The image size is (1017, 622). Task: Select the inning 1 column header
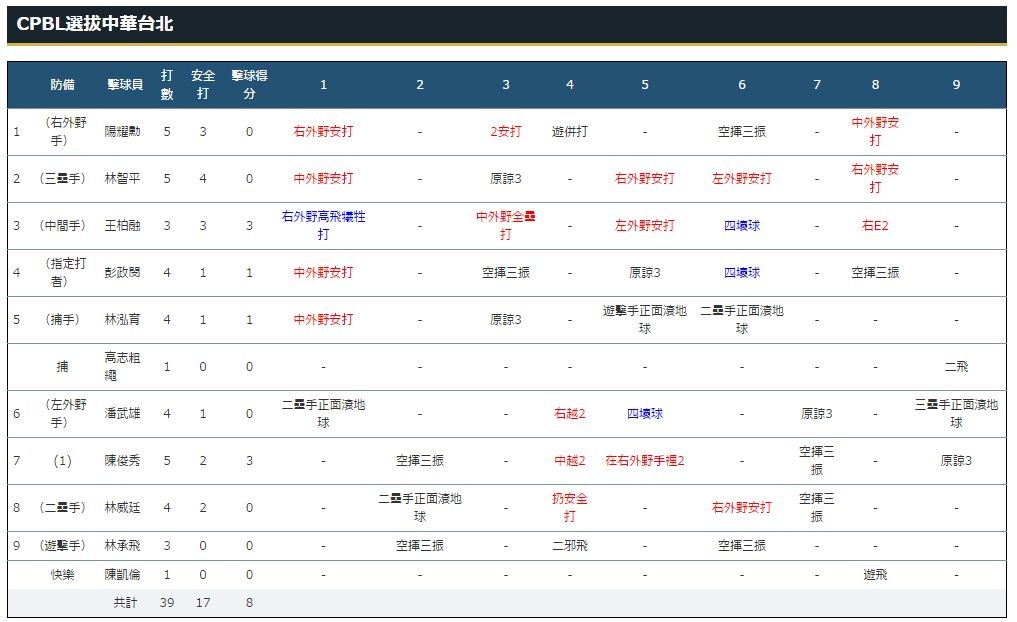323,84
